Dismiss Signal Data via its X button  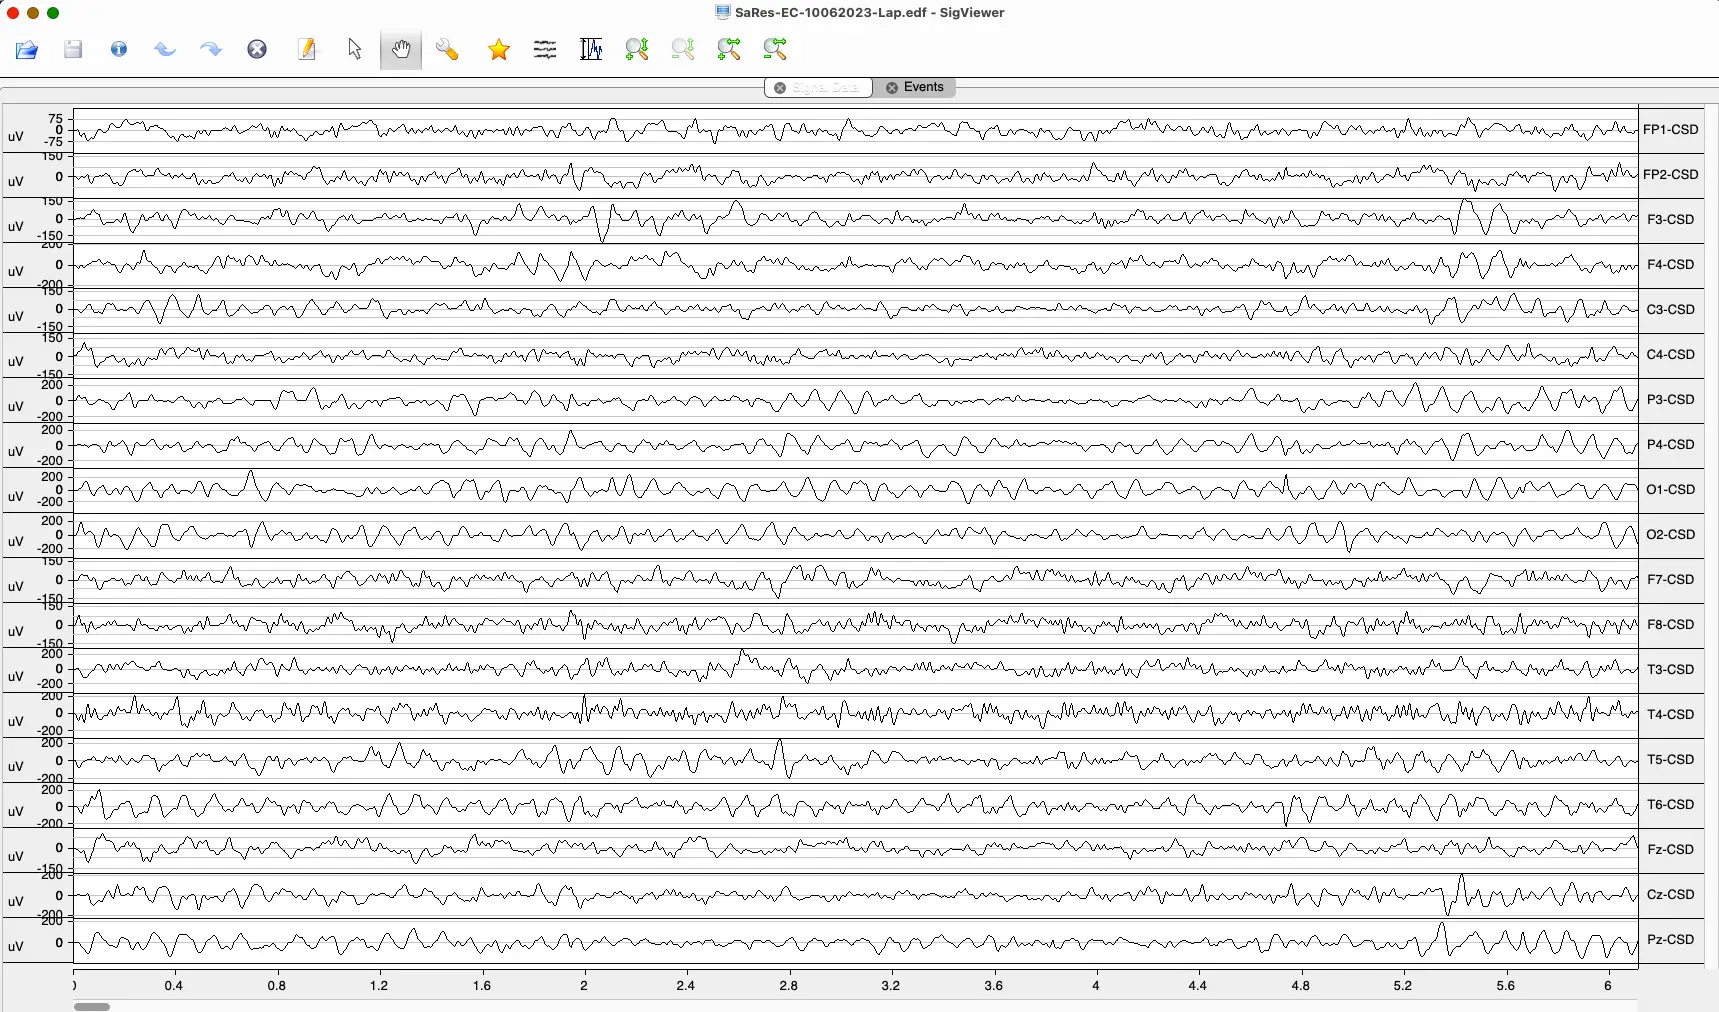tap(781, 87)
